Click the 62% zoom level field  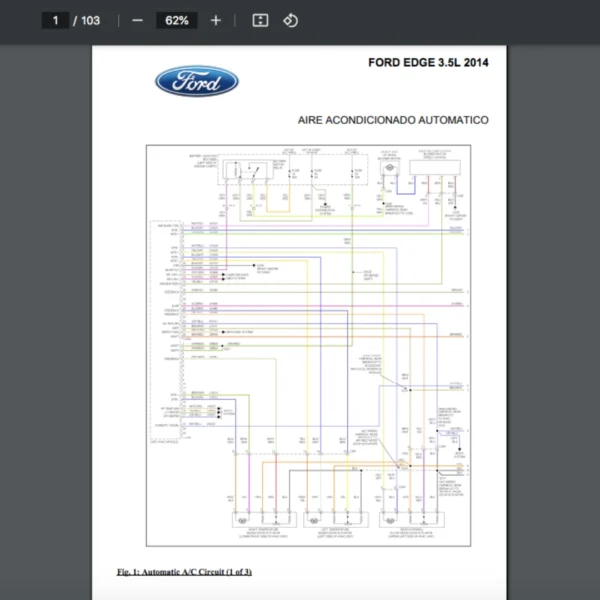point(177,20)
